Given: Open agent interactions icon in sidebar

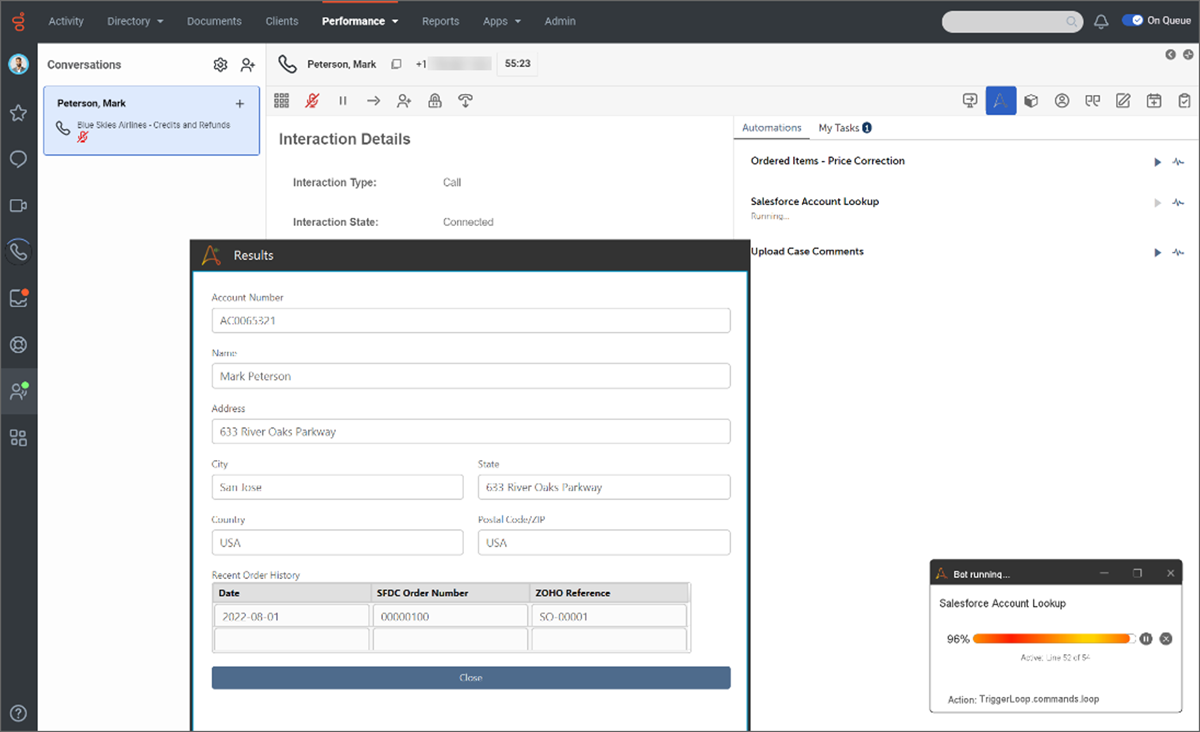Looking at the screenshot, I should click(x=18, y=391).
